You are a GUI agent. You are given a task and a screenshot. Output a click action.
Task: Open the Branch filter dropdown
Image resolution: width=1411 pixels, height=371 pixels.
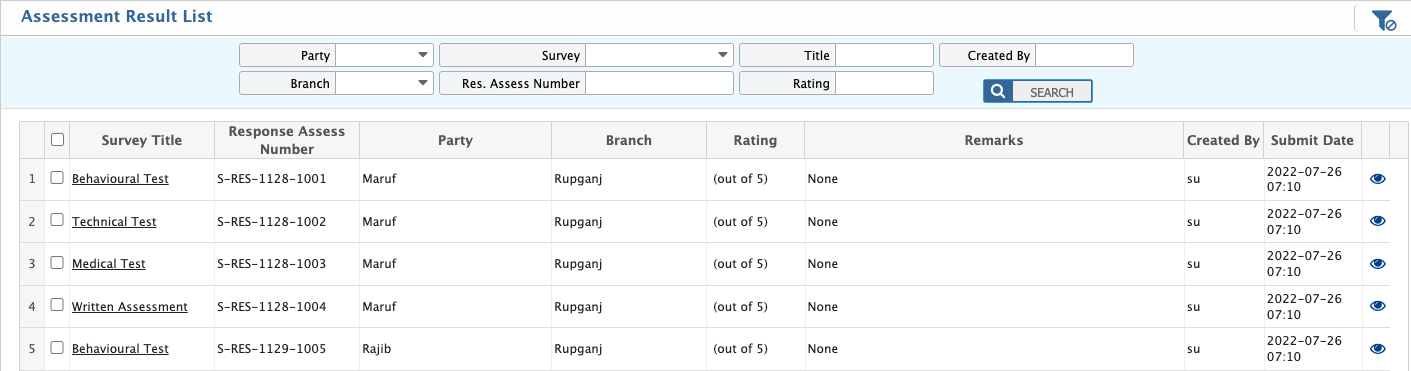click(x=384, y=83)
